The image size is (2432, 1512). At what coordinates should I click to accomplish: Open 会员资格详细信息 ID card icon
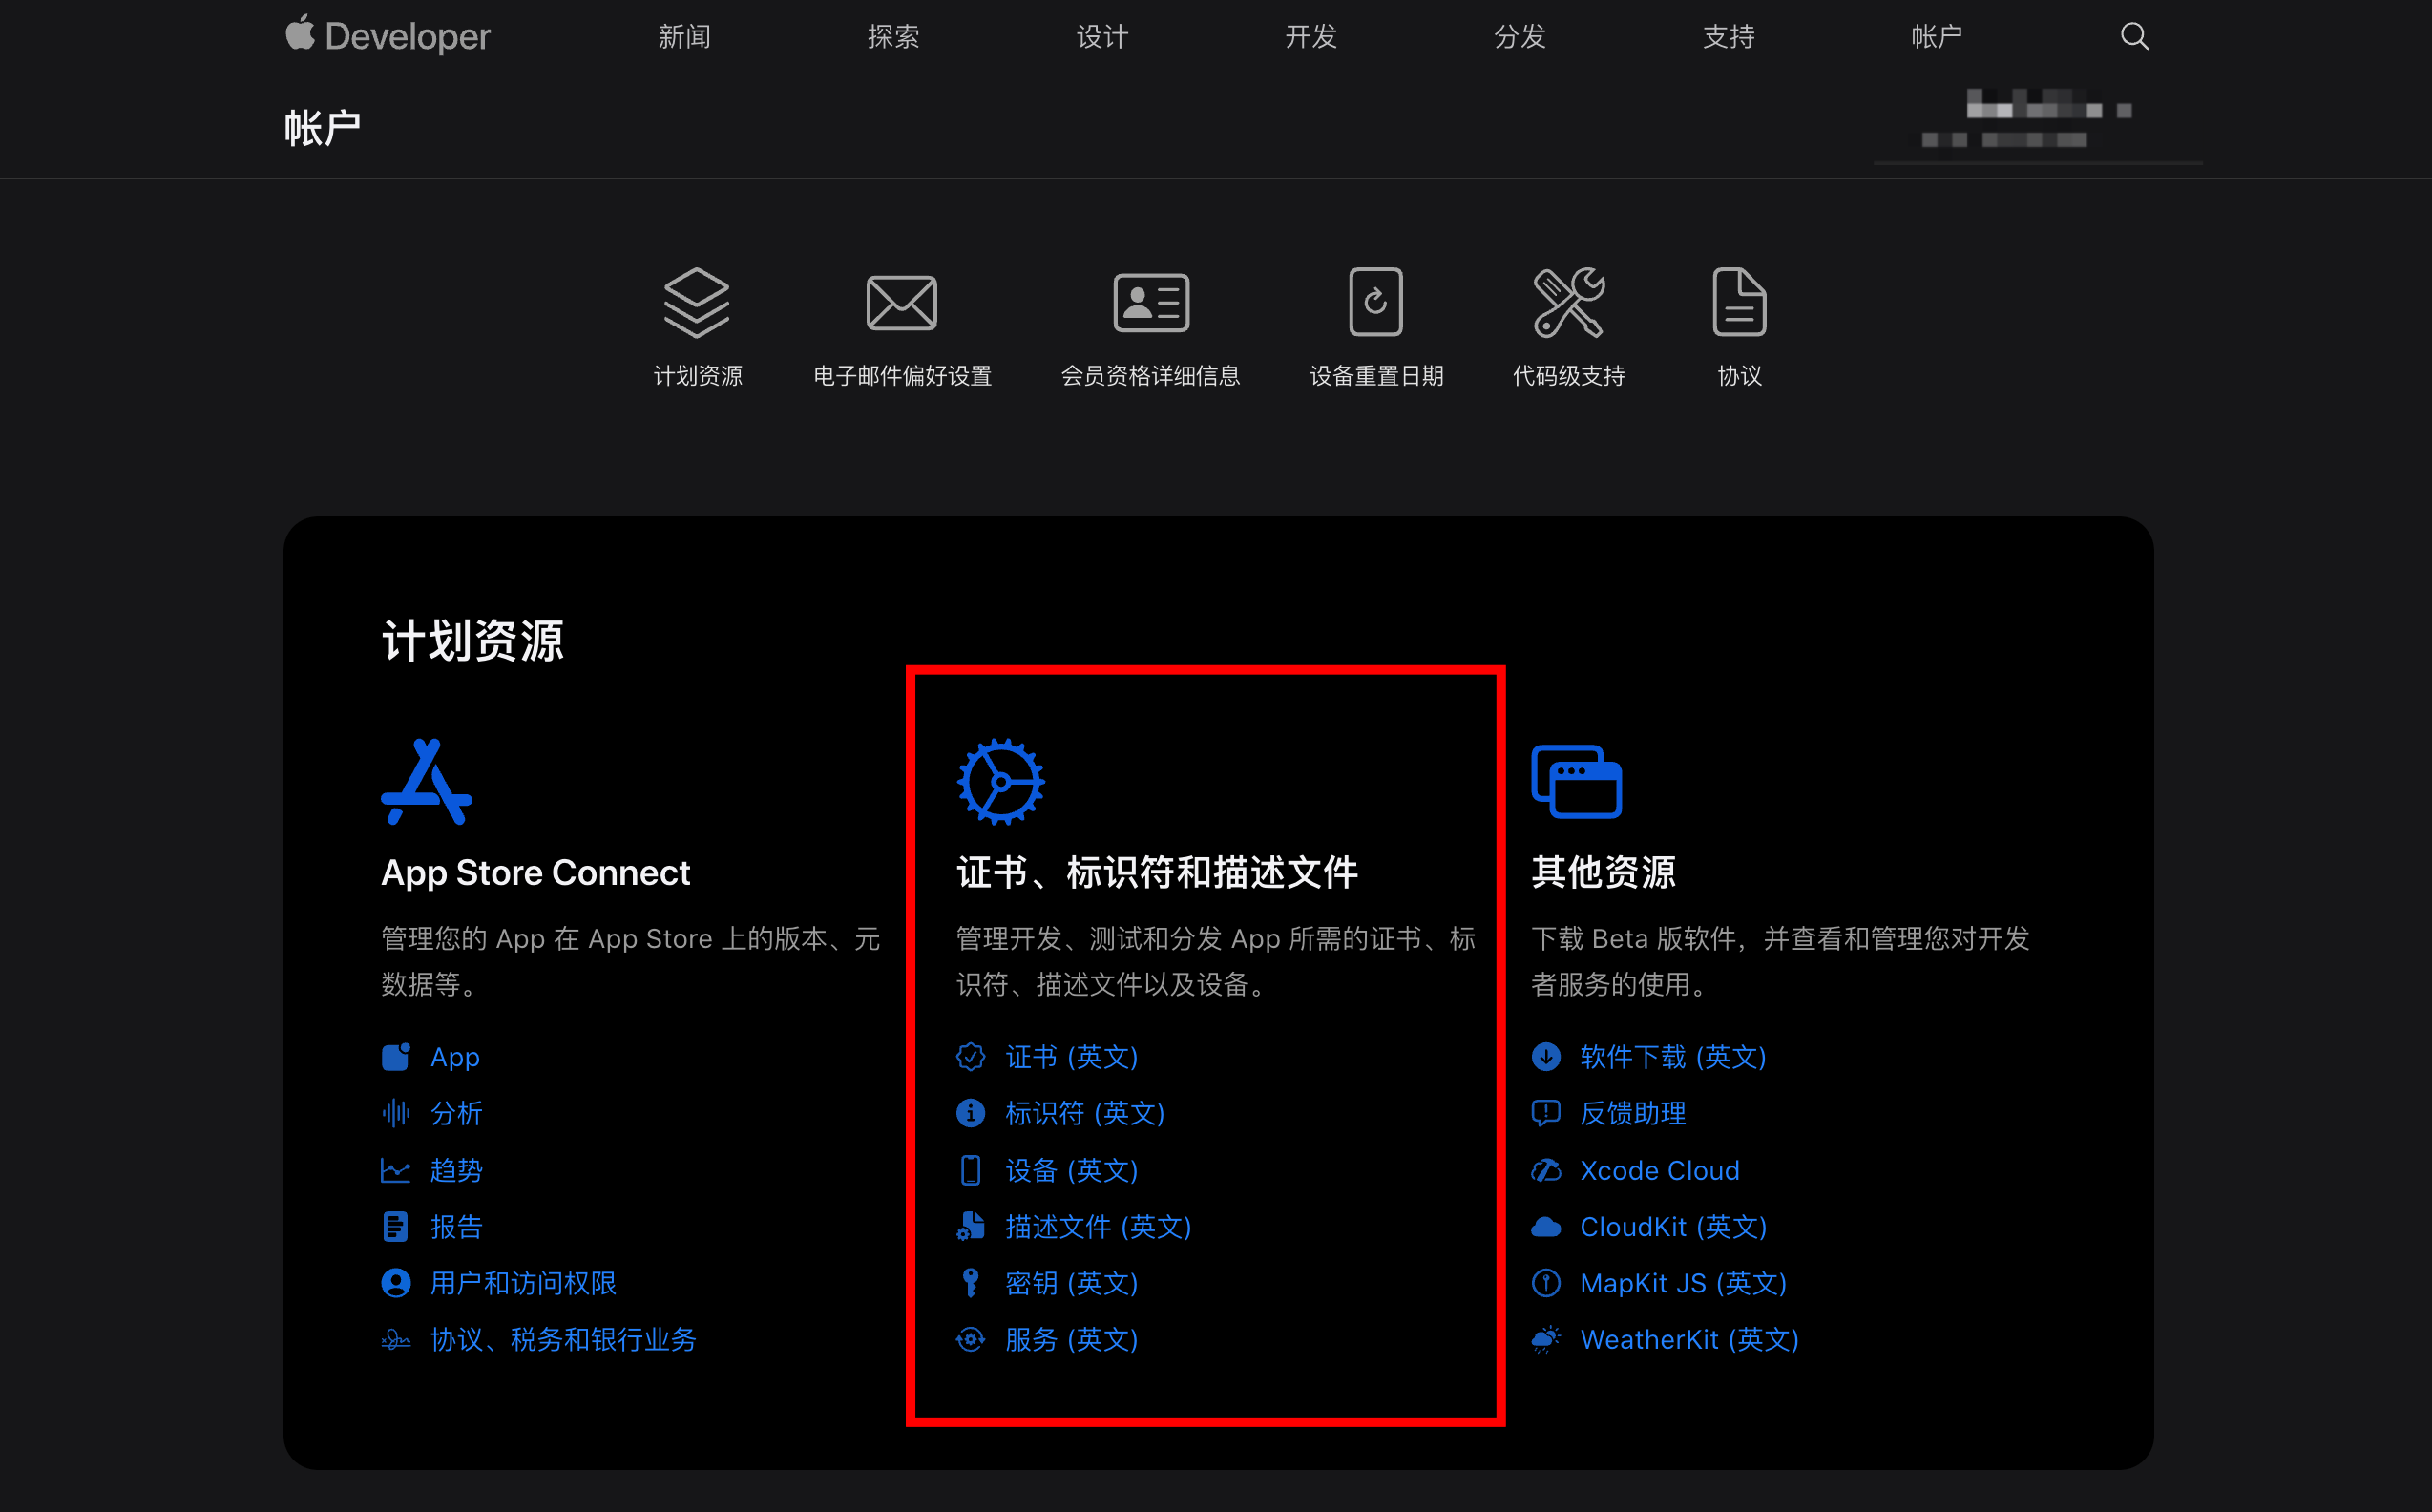click(x=1151, y=302)
